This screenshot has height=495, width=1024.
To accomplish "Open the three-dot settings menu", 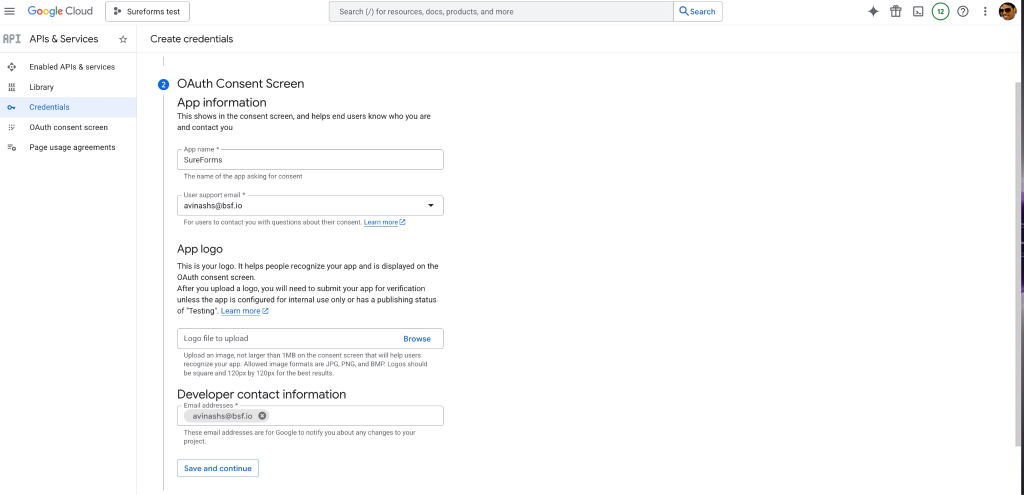I will [x=985, y=11].
